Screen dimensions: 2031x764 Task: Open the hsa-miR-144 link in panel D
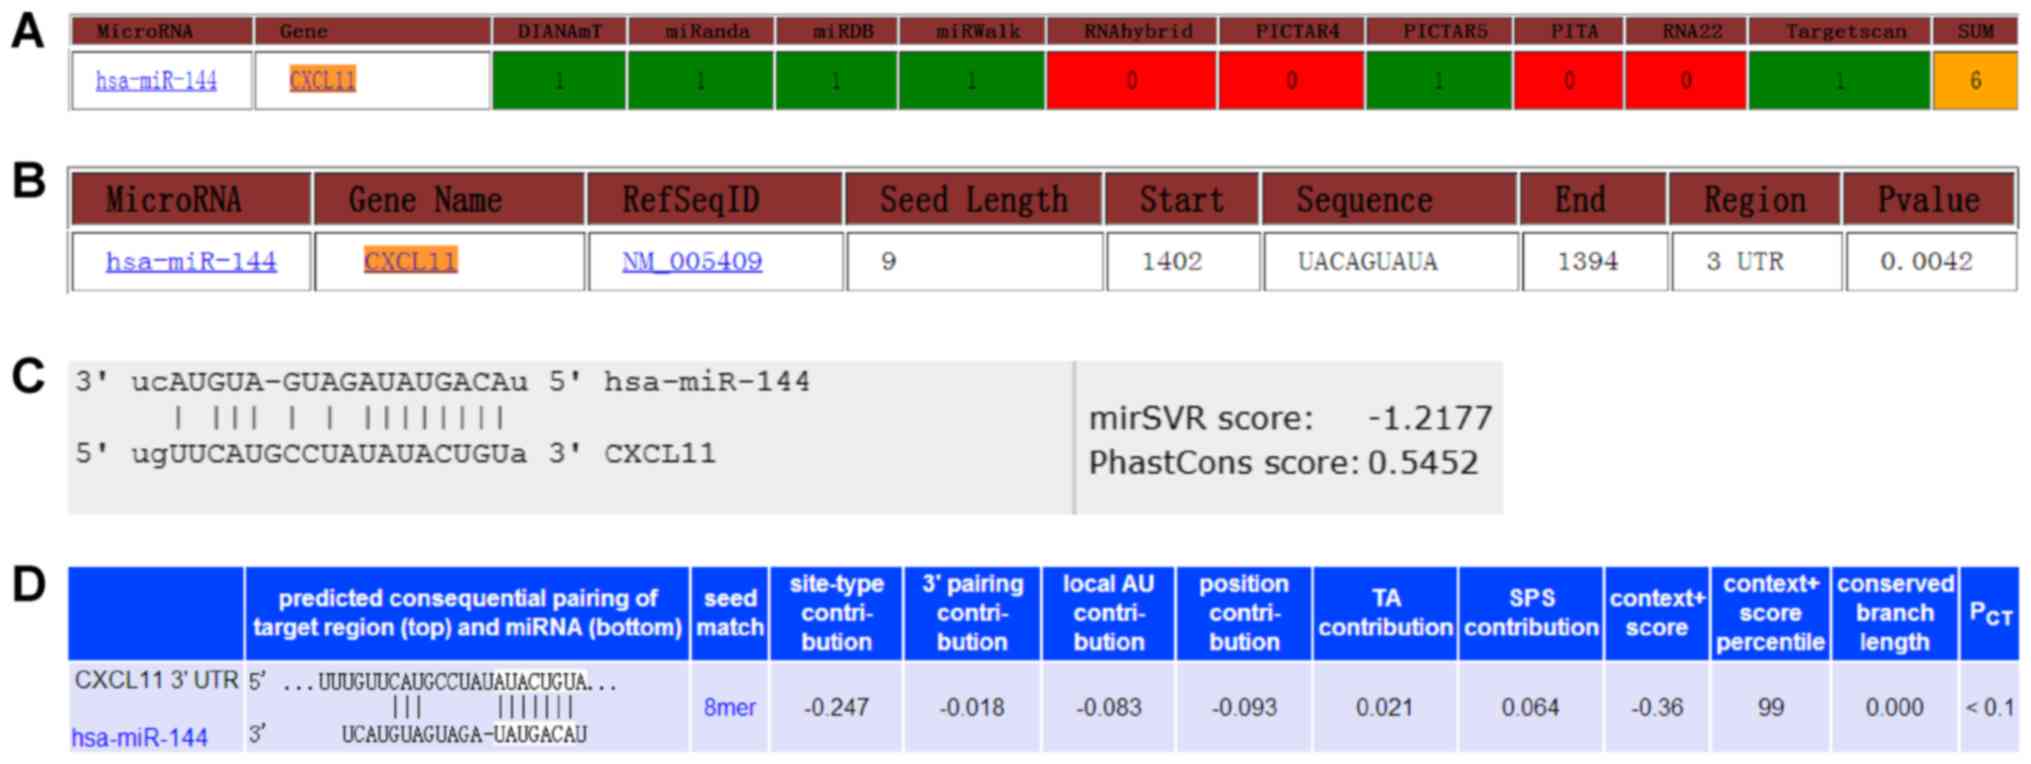(140, 738)
